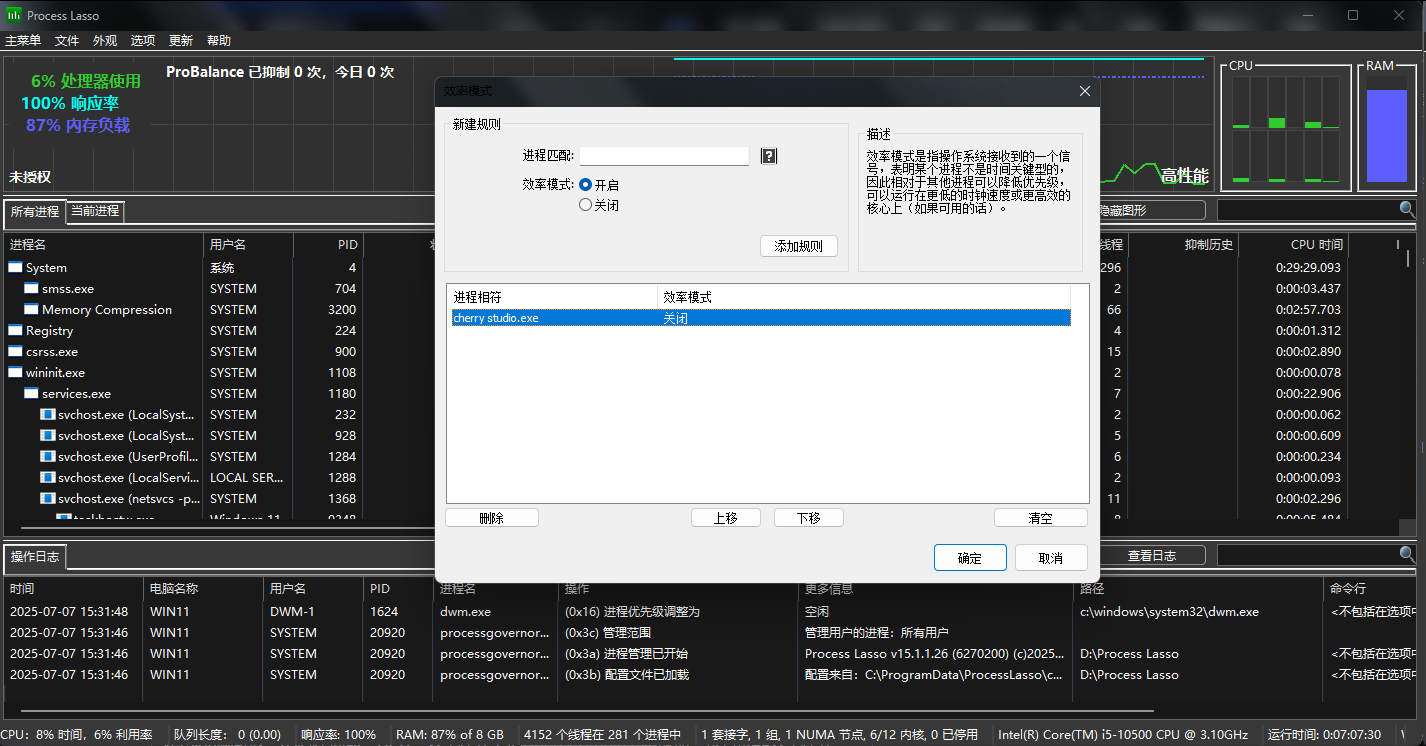The height and width of the screenshot is (746, 1426).
Task: Click the 路径 column header in log
Action: (1199, 589)
